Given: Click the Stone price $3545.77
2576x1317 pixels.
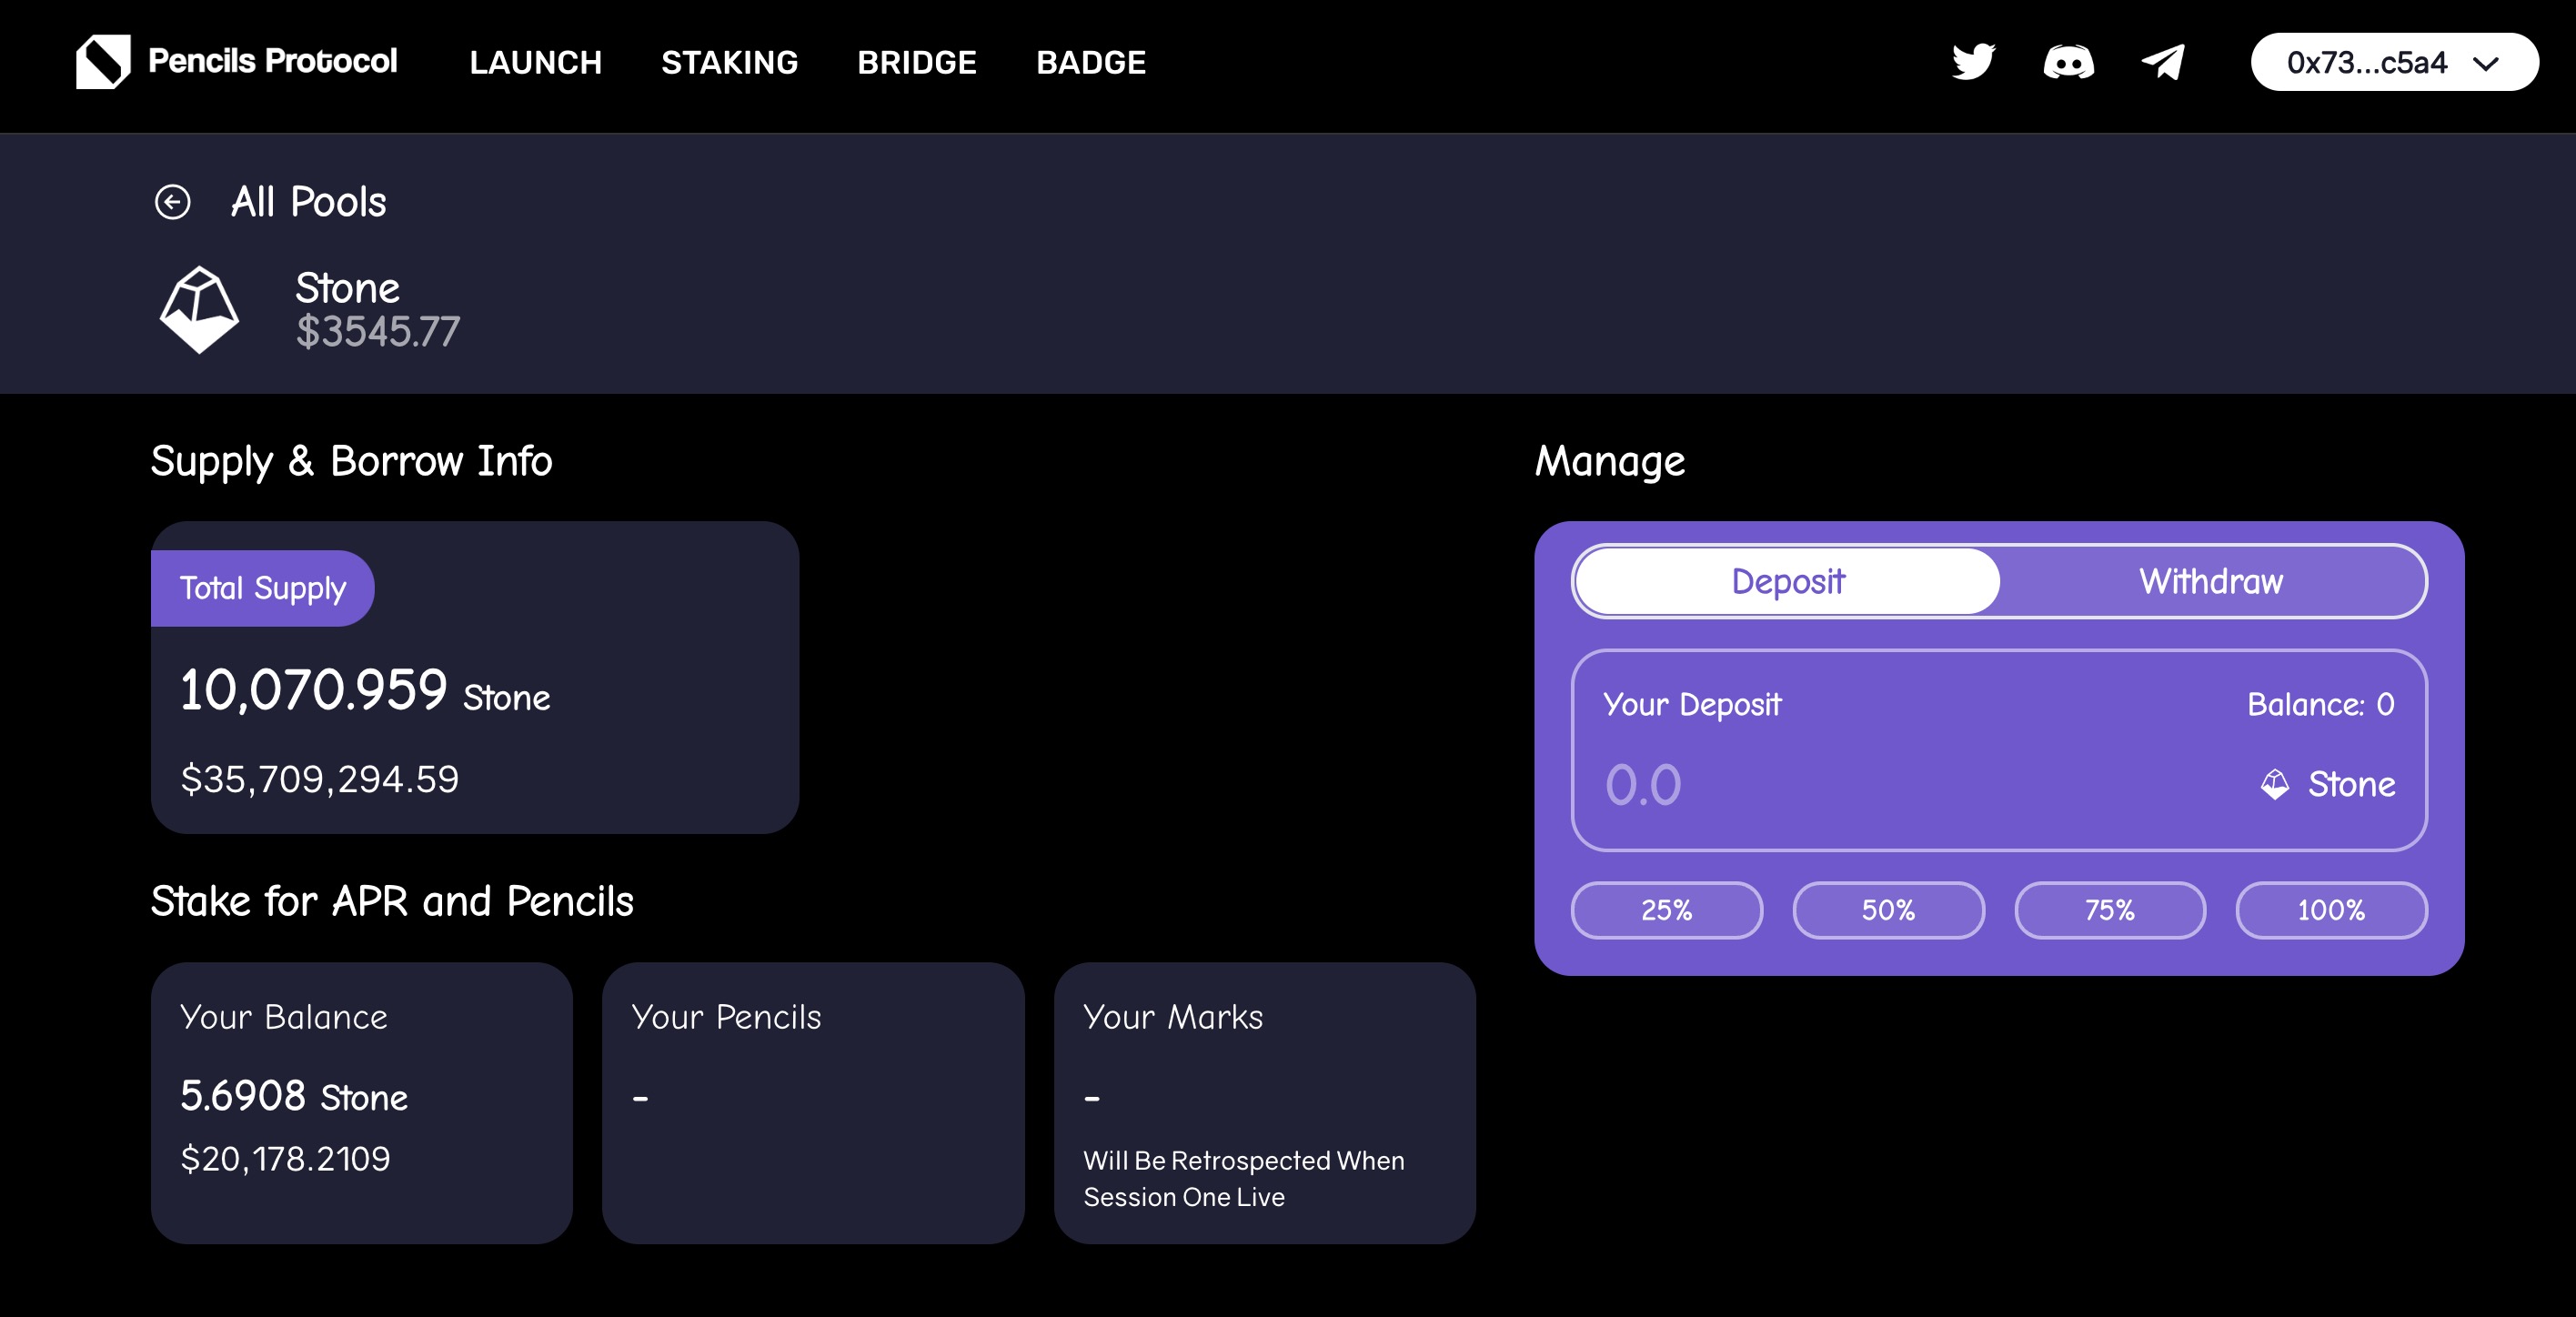Looking at the screenshot, I should (x=378, y=331).
